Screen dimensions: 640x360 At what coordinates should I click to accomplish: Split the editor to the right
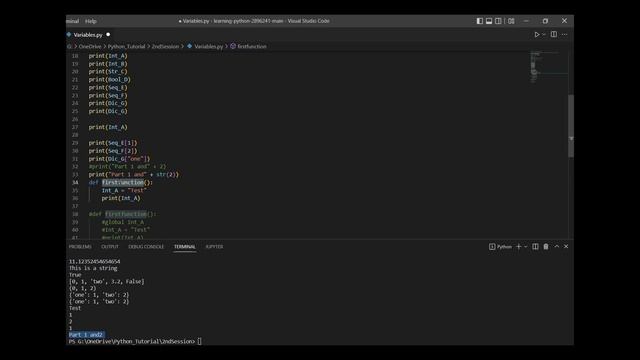(x=554, y=34)
